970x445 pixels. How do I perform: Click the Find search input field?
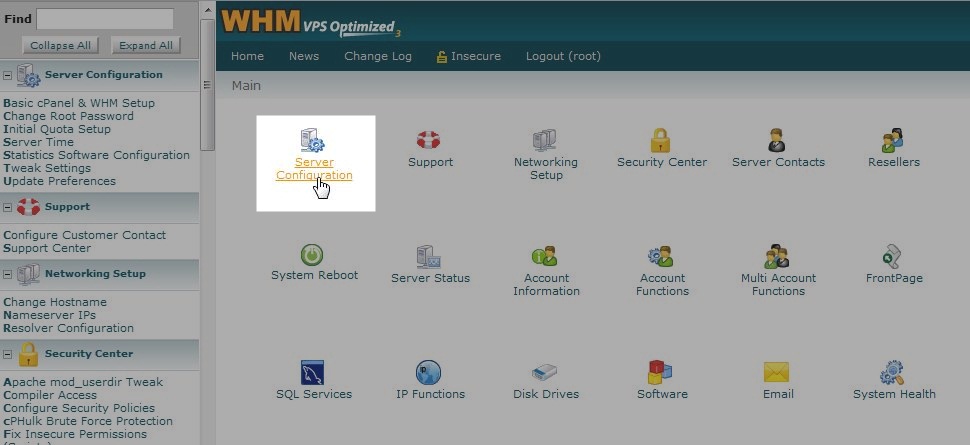(105, 19)
